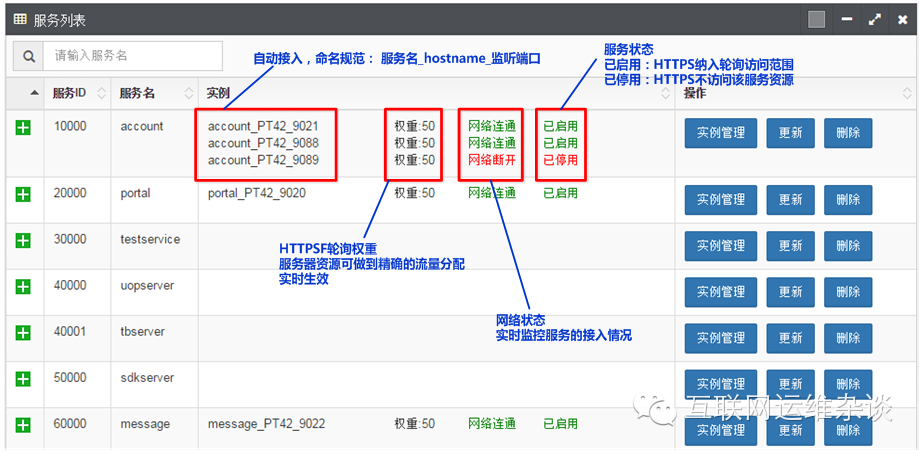Select instance message_PT42_9022
The height and width of the screenshot is (454, 922).
[266, 424]
